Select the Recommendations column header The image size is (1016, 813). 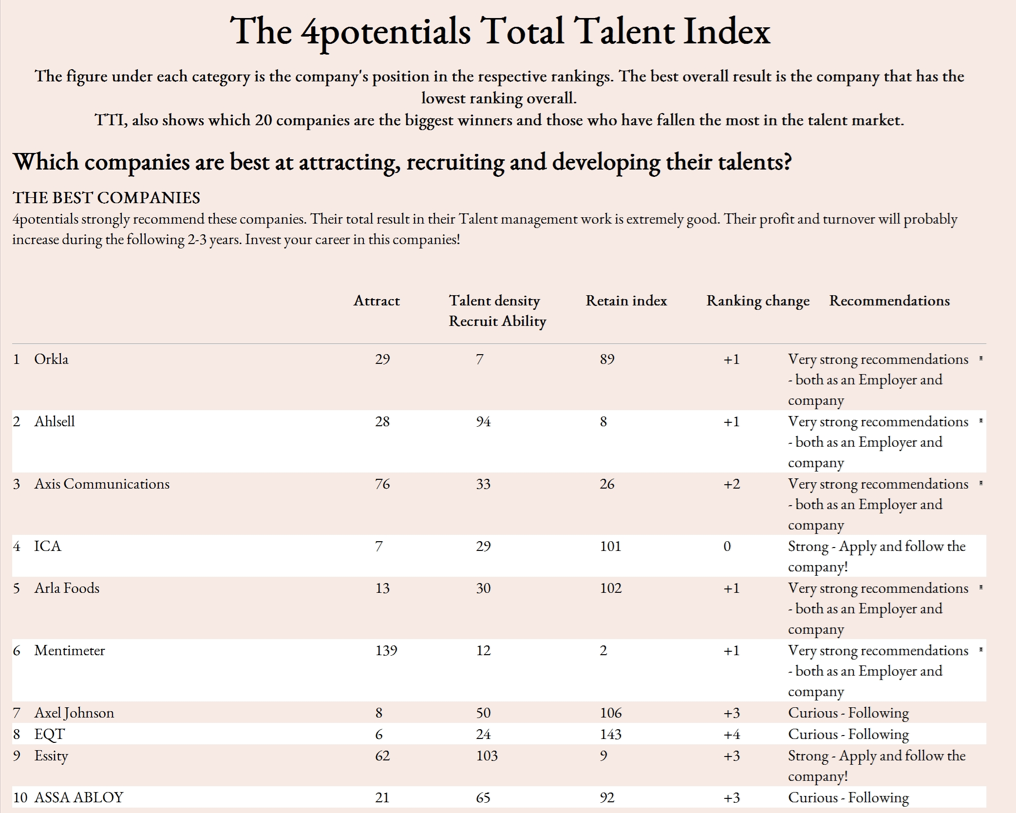tap(890, 301)
